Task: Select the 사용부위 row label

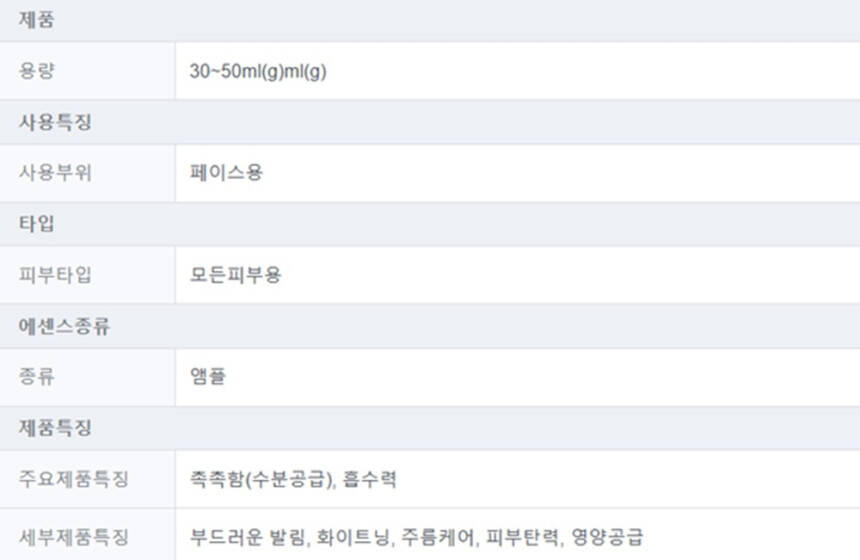Action: 54,173
